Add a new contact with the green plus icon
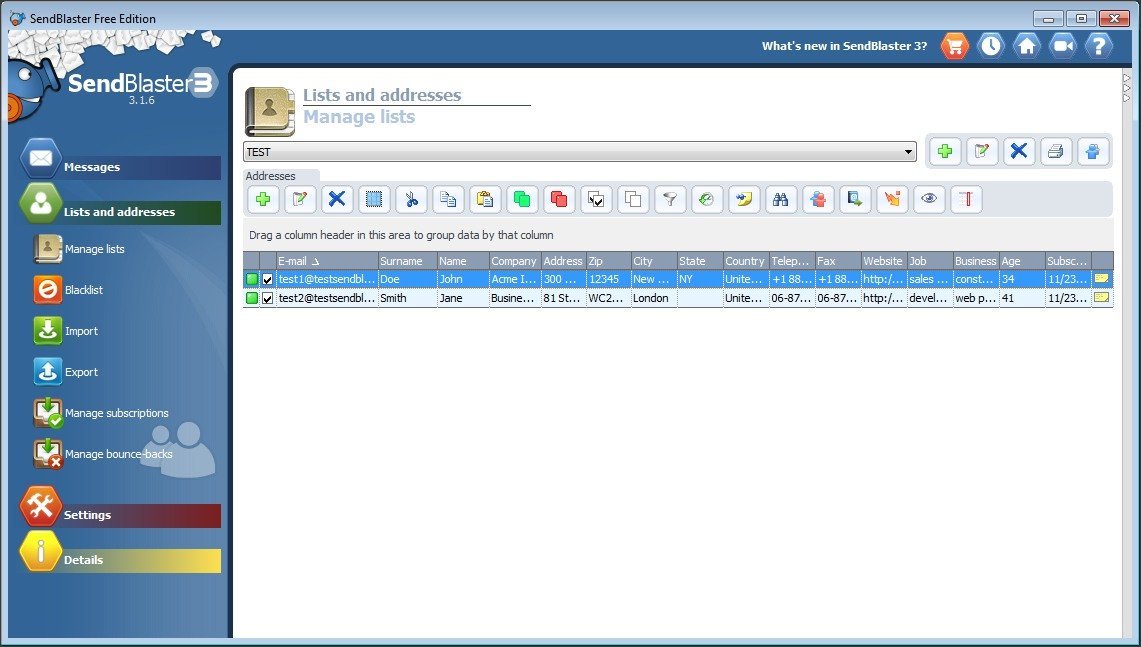Viewport: 1141px width, 647px height. click(x=263, y=199)
